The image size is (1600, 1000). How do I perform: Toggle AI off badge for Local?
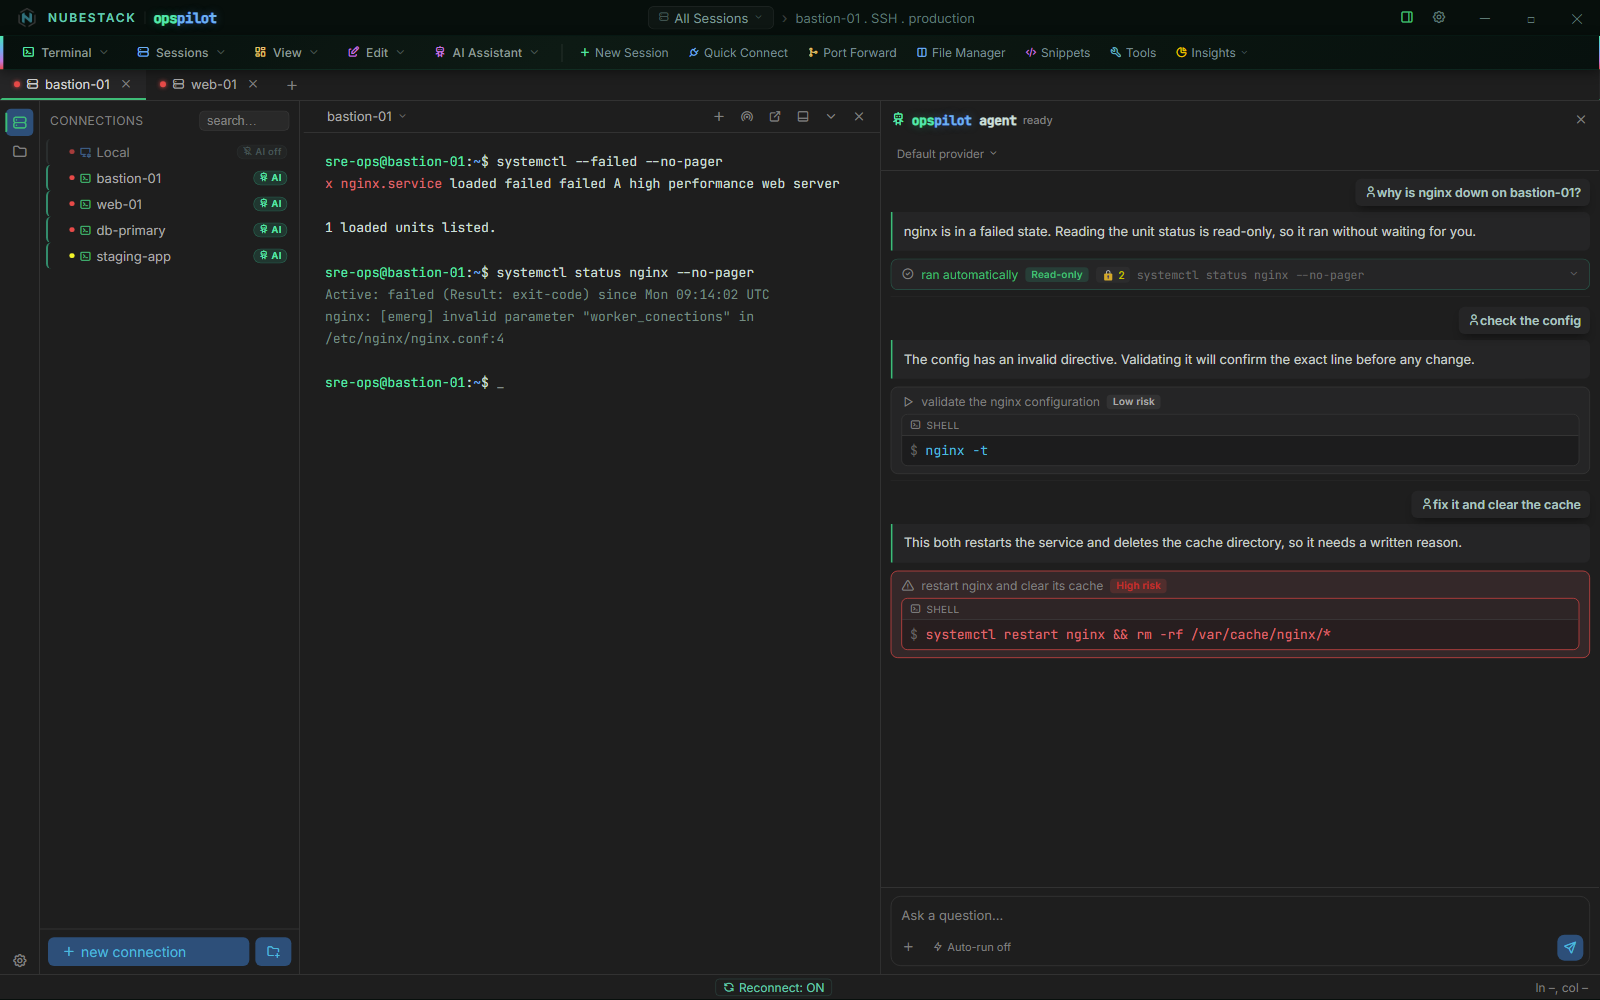[263, 152]
